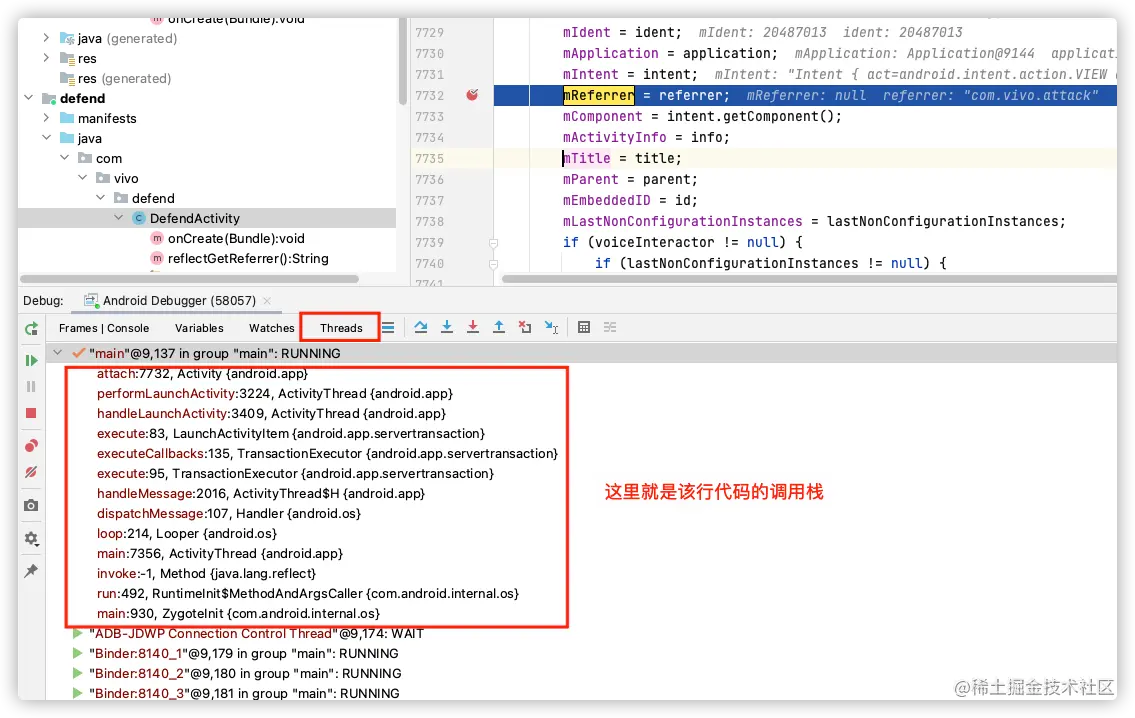This screenshot has width=1135, height=718.
Task: Open View Breakpoints dialog icon
Action: point(31,445)
